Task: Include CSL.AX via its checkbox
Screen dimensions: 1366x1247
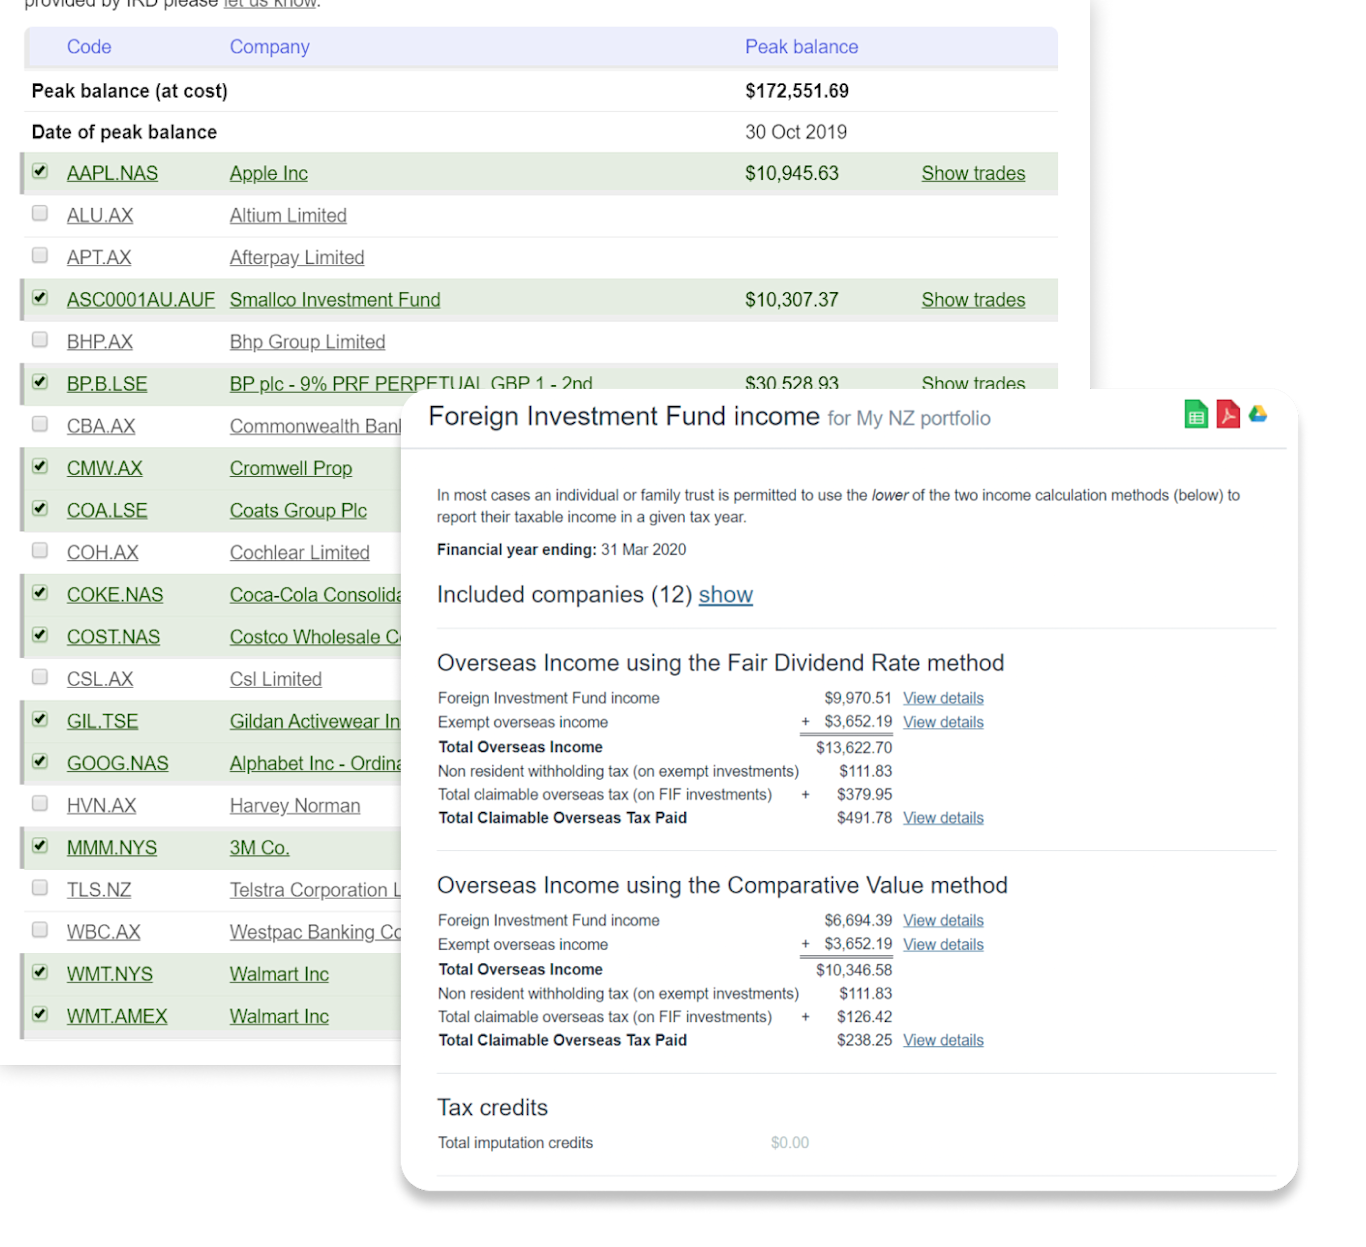Action: [x=40, y=677]
